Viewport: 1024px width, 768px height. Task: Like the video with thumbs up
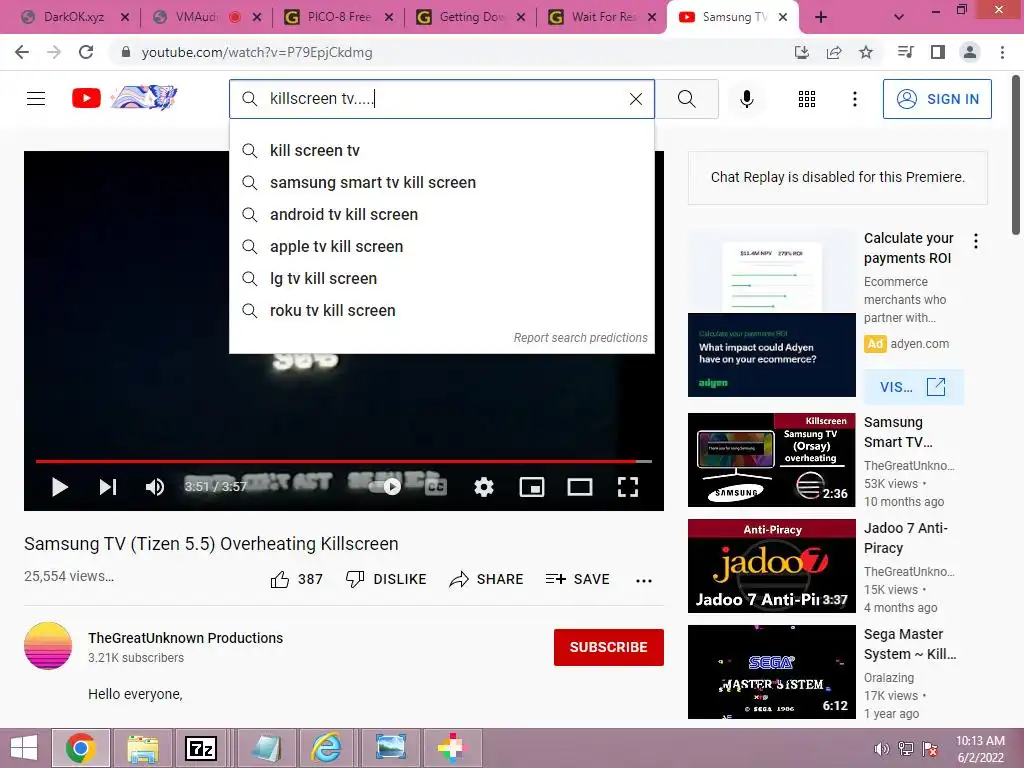(296, 579)
